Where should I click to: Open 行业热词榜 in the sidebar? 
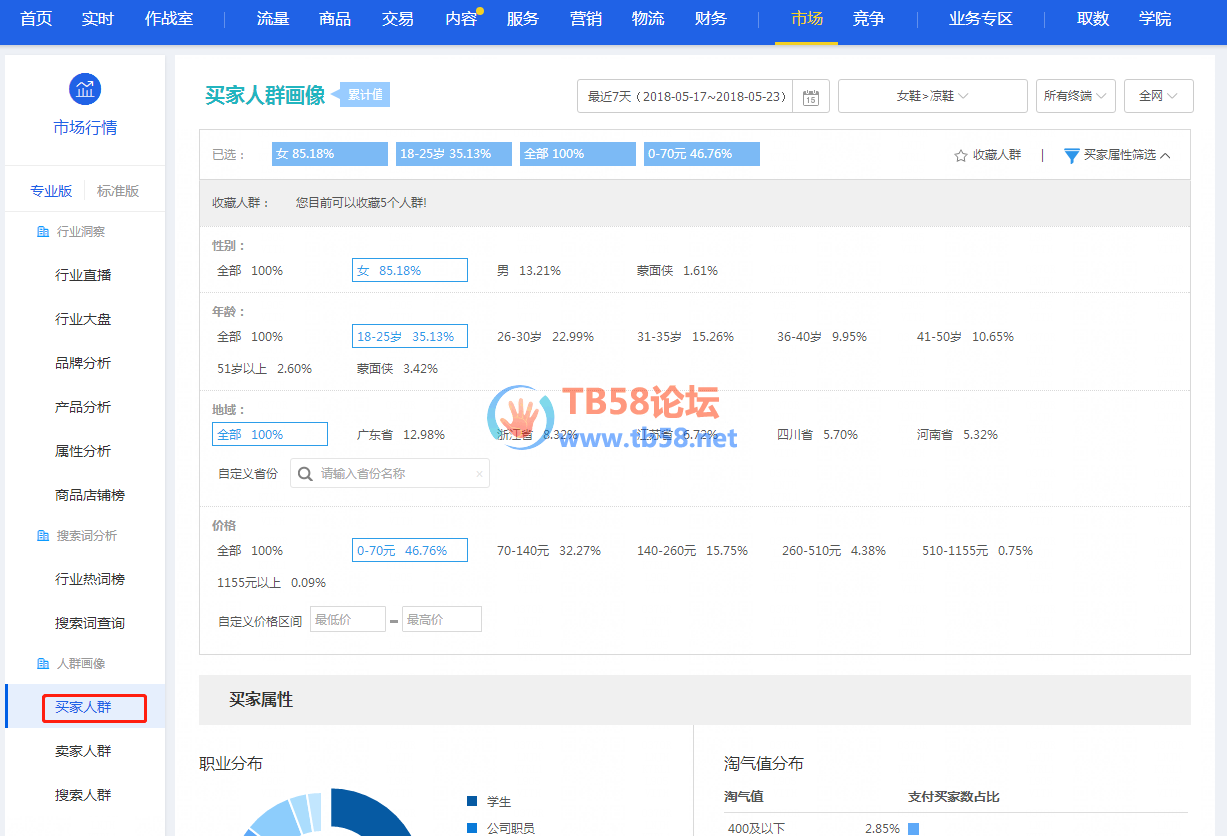click(x=90, y=579)
